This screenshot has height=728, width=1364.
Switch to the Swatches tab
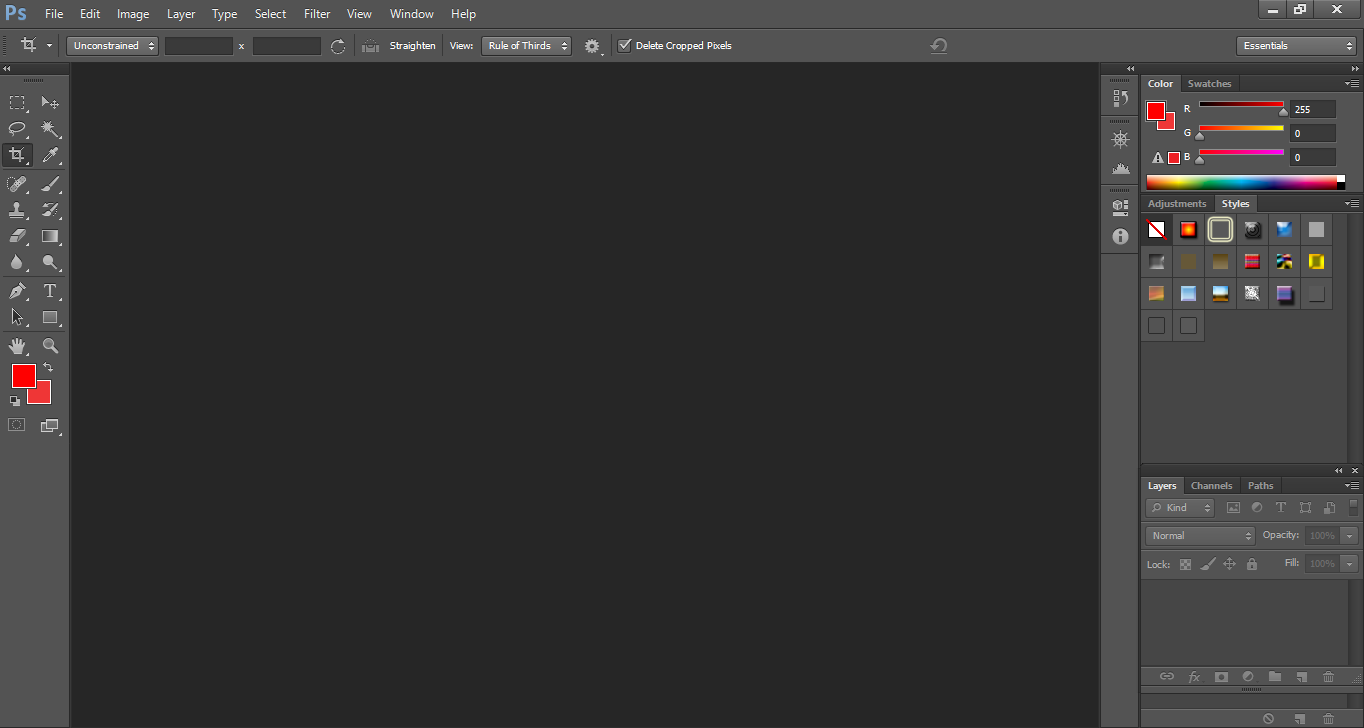pyautogui.click(x=1209, y=84)
